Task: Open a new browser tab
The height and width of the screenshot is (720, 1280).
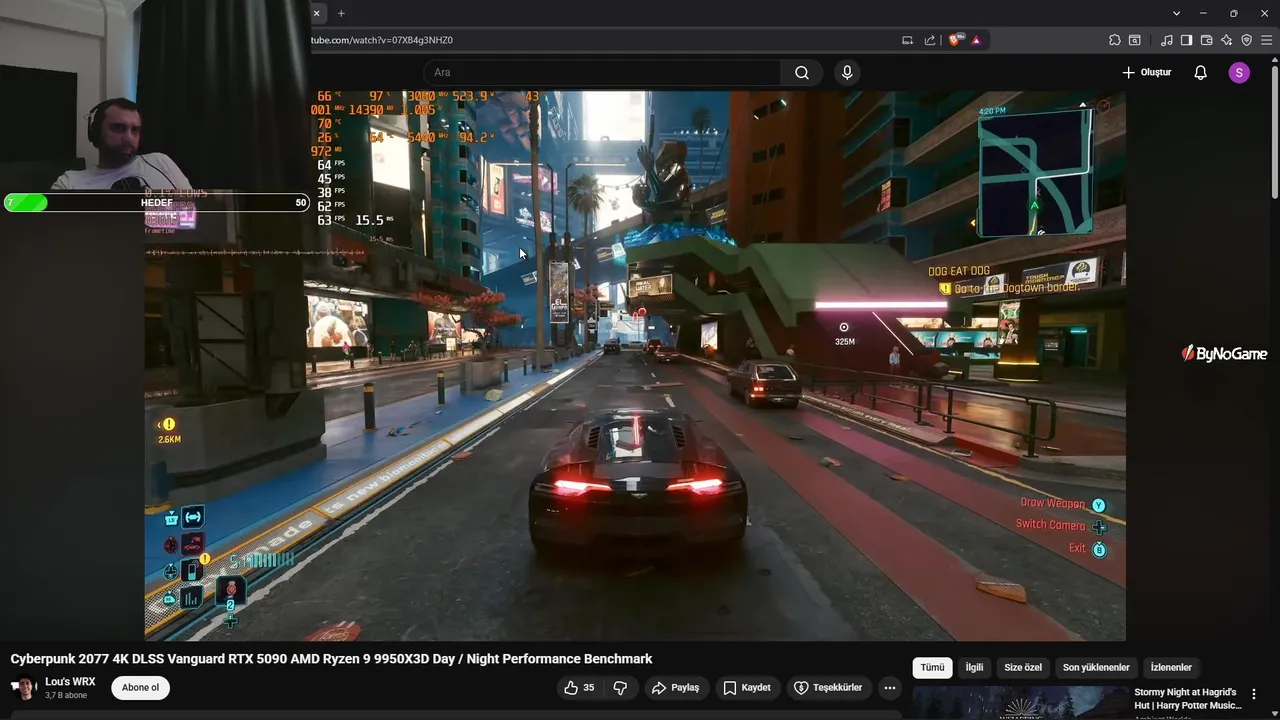Action: (x=341, y=13)
